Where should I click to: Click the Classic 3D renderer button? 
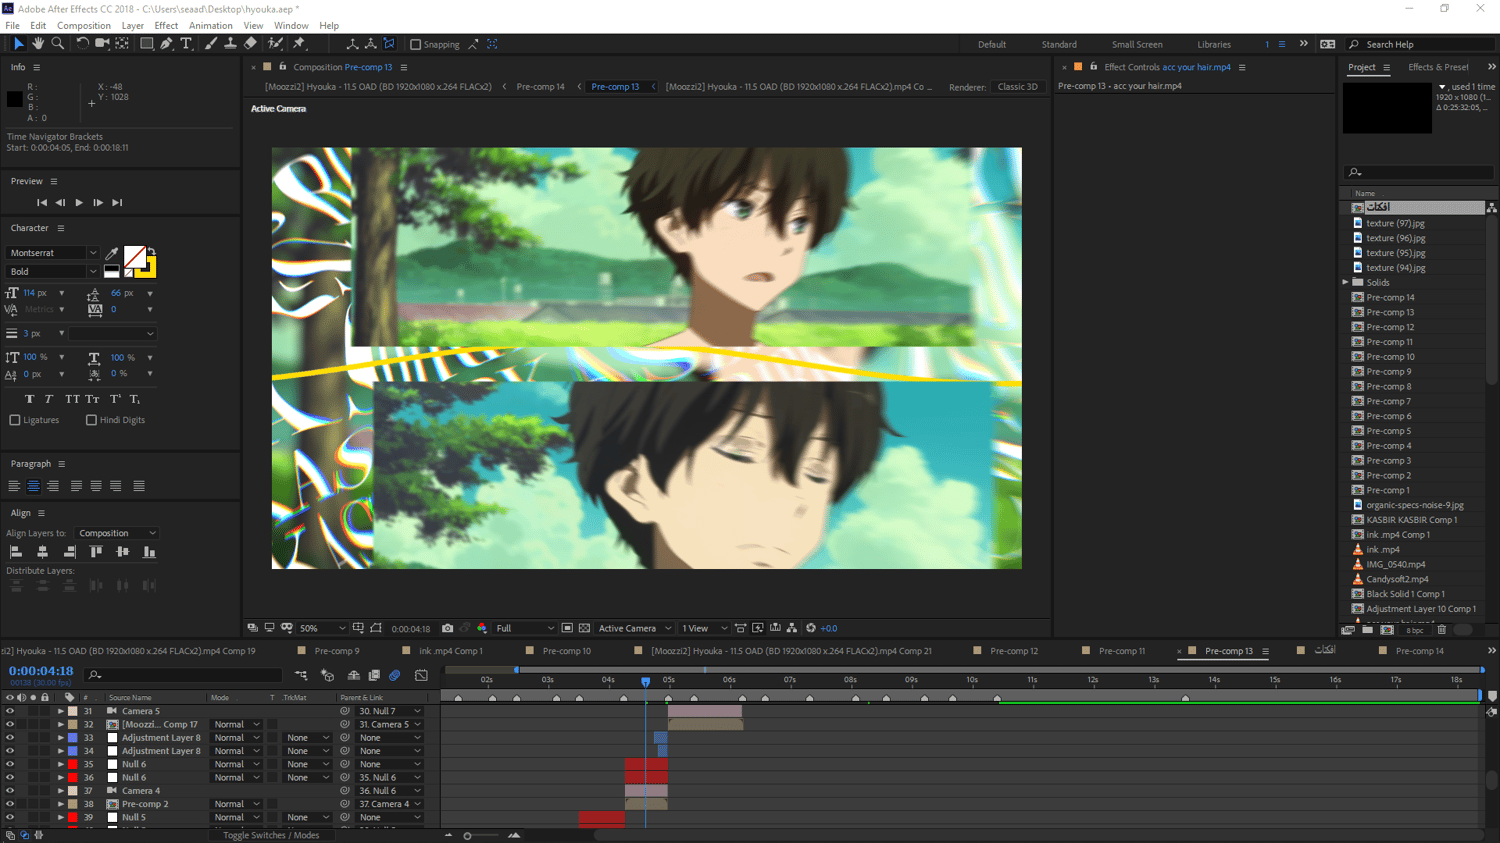tap(1017, 86)
